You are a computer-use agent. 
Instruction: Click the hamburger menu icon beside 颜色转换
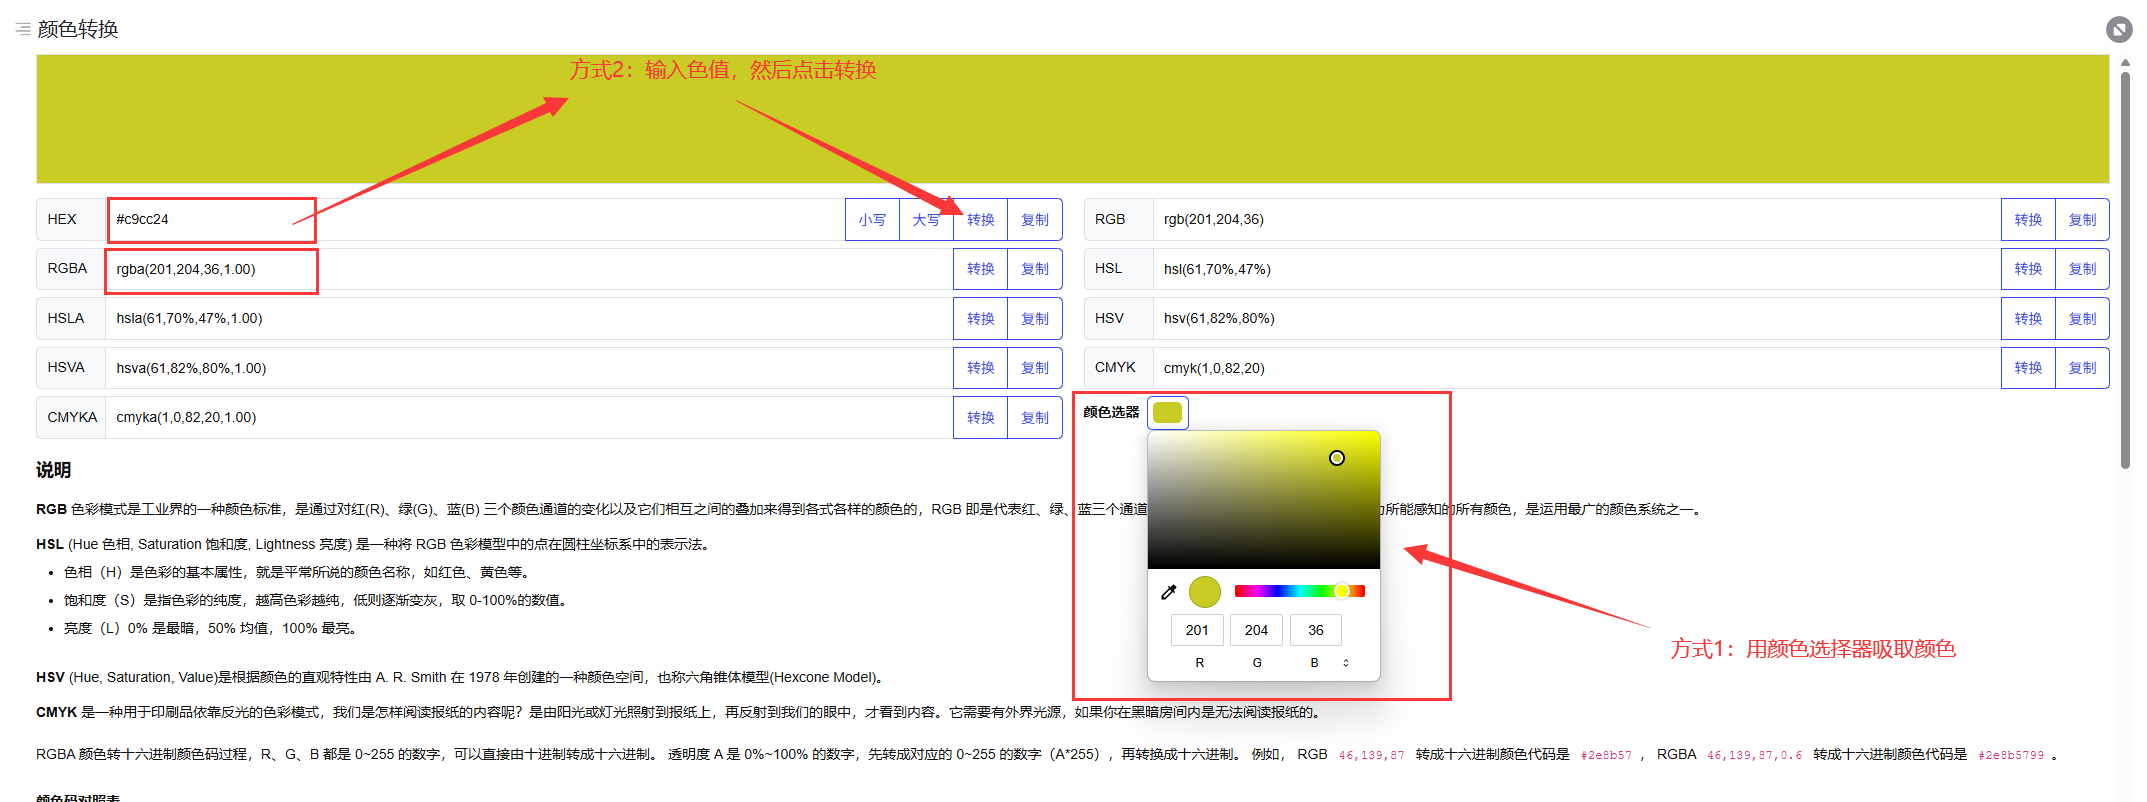[x=22, y=29]
